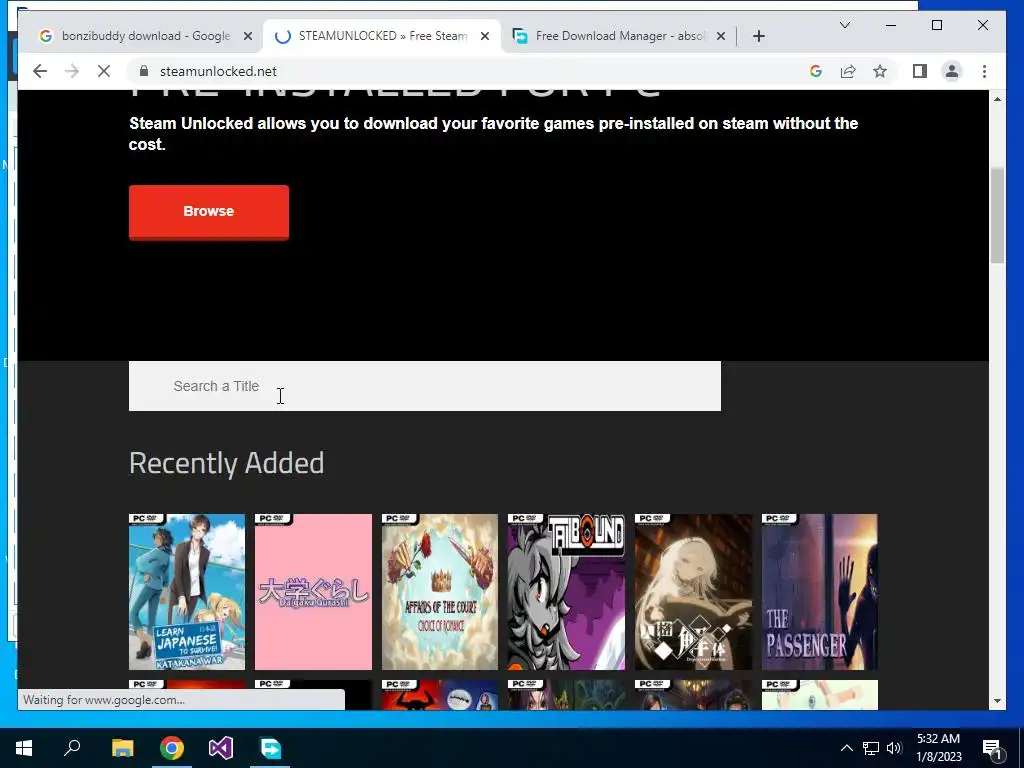Open a new tab with plus button

coord(758,36)
